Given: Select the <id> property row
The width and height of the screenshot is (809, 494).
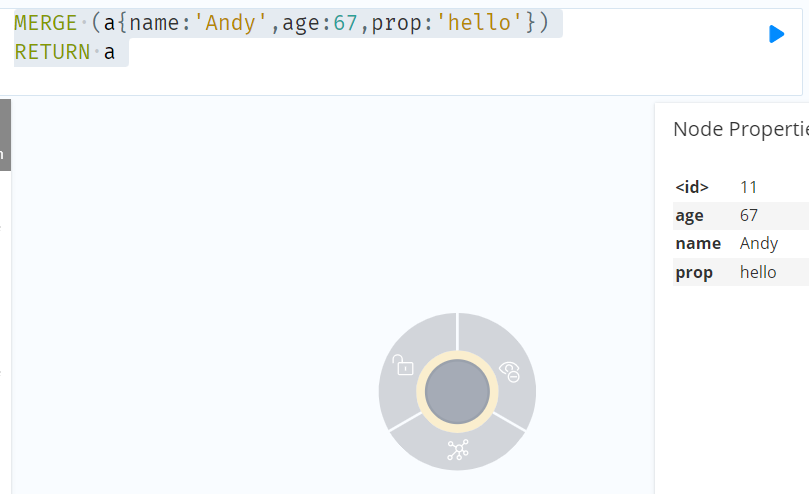Looking at the screenshot, I should [741, 187].
